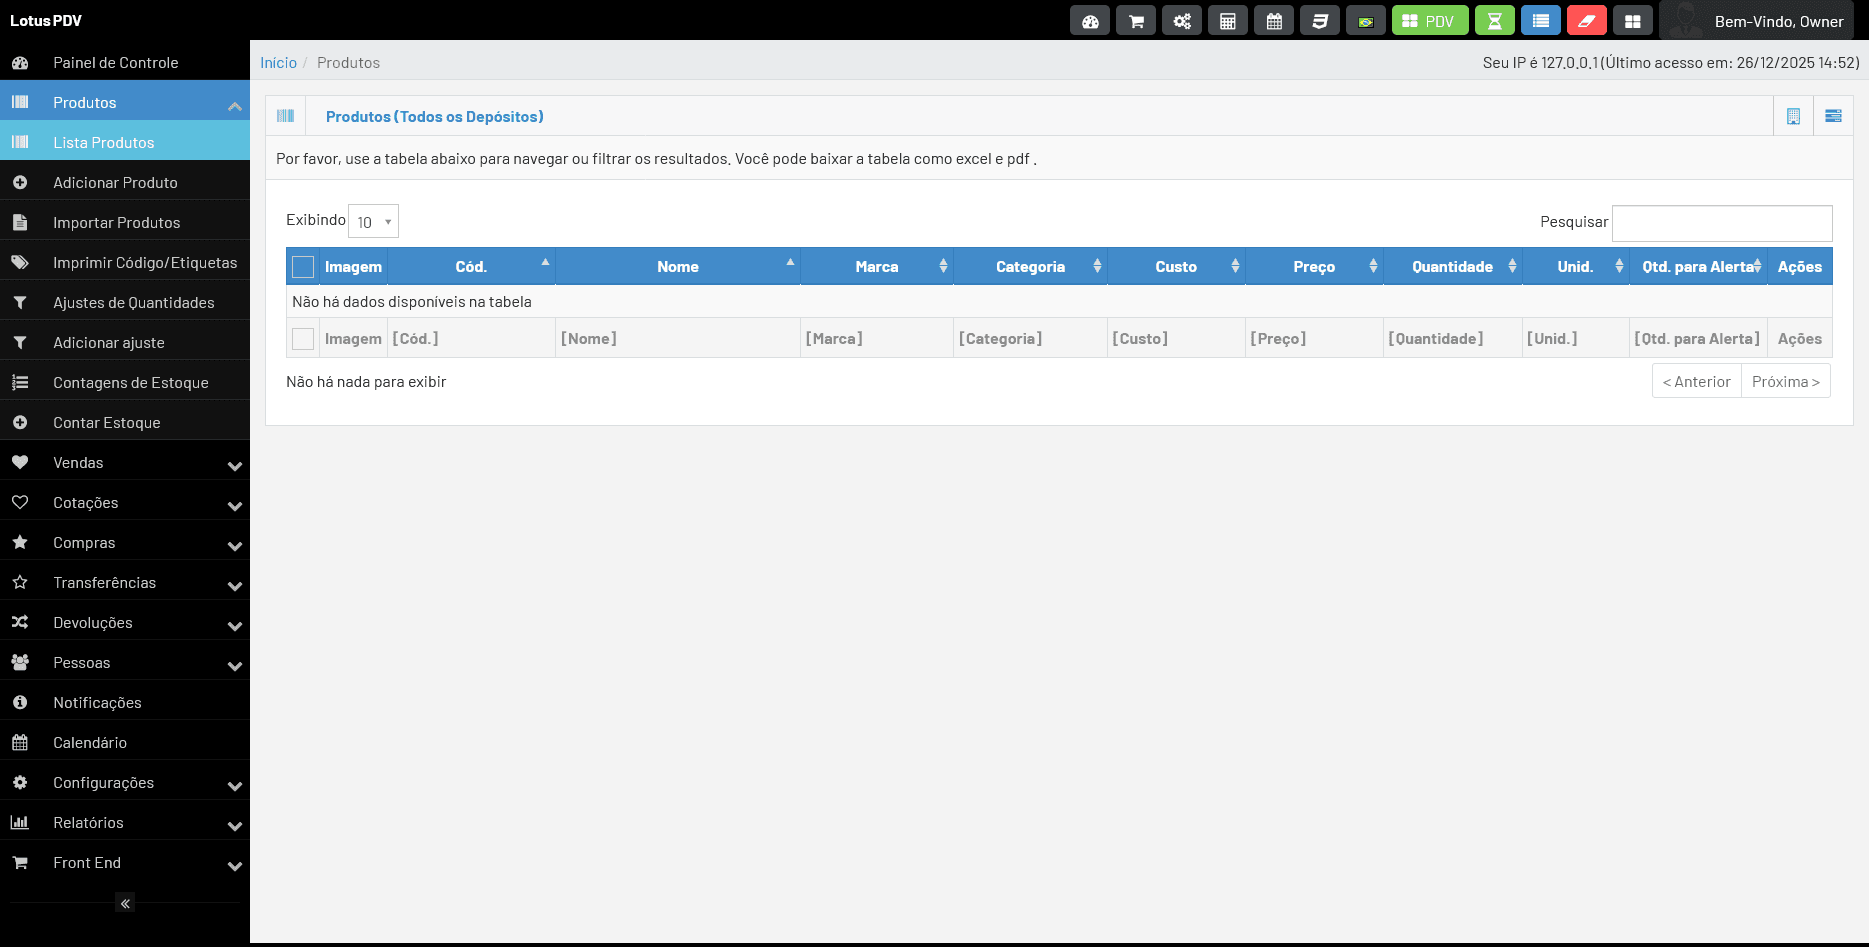Open the calculator icon in top bar
This screenshot has width=1869, height=947.
pyautogui.click(x=1228, y=21)
